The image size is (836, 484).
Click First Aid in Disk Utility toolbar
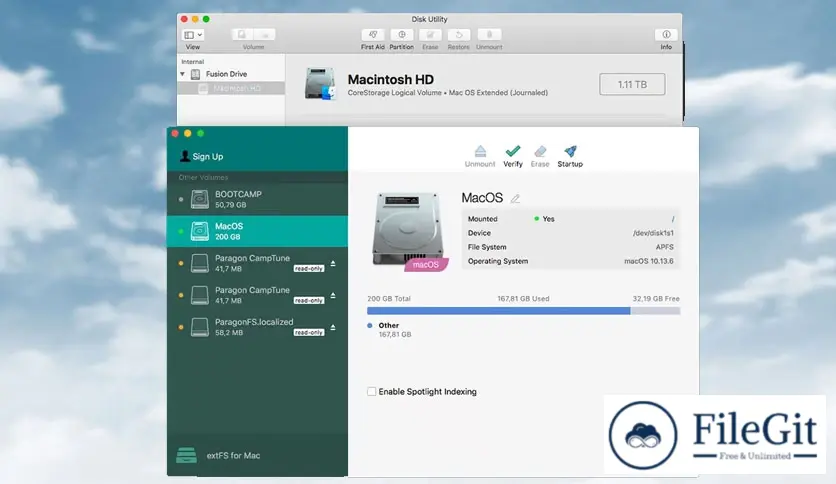tap(373, 35)
